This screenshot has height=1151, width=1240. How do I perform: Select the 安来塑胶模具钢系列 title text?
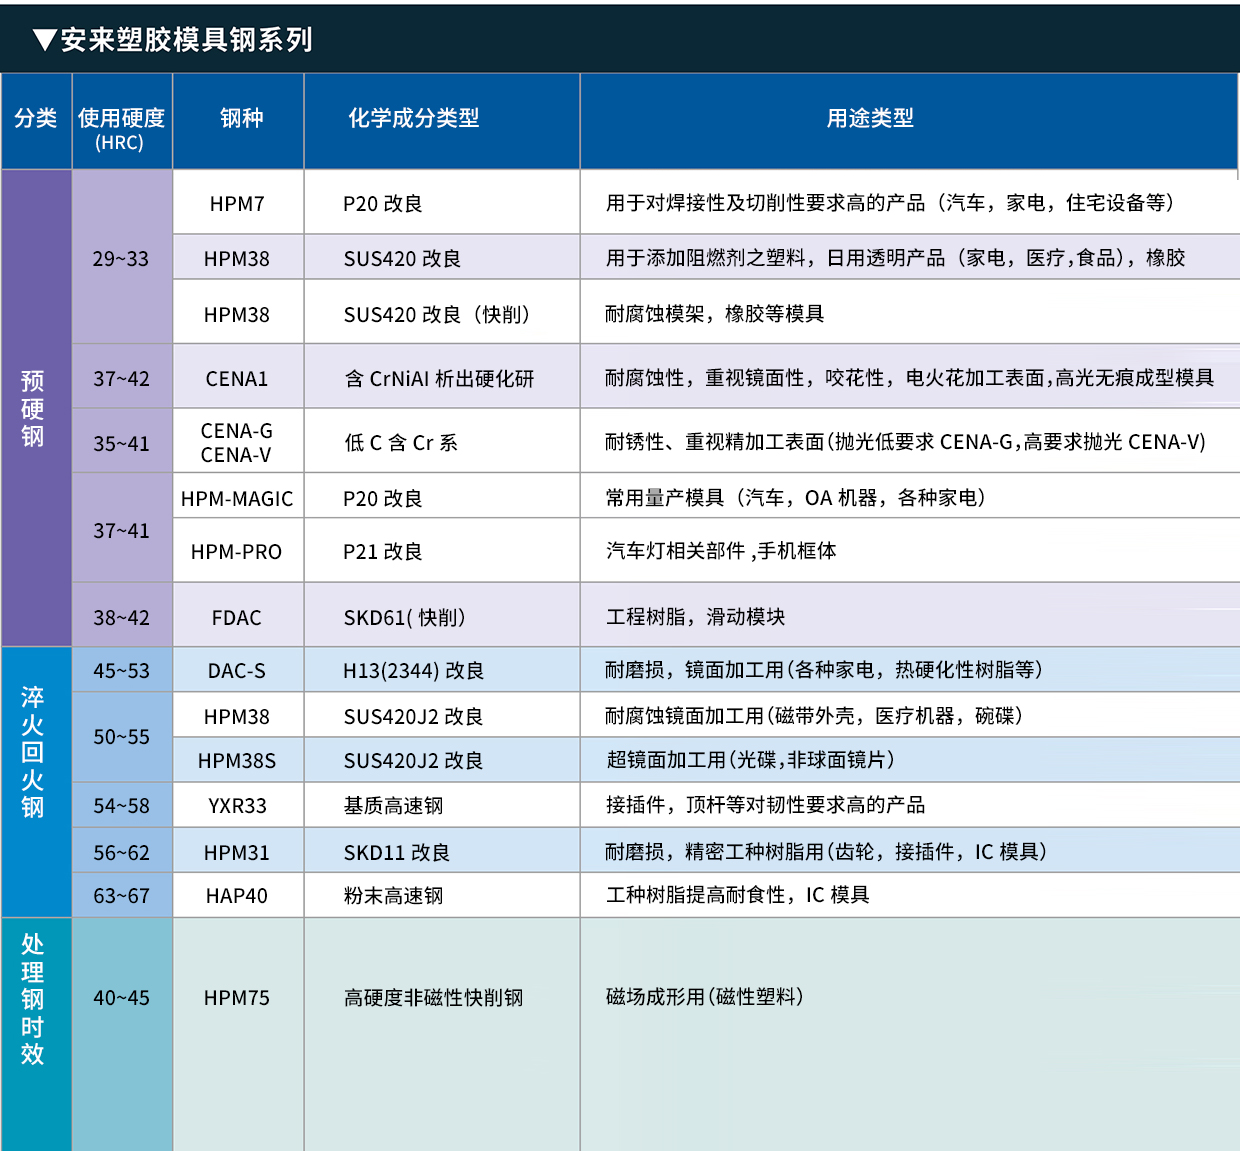(187, 40)
